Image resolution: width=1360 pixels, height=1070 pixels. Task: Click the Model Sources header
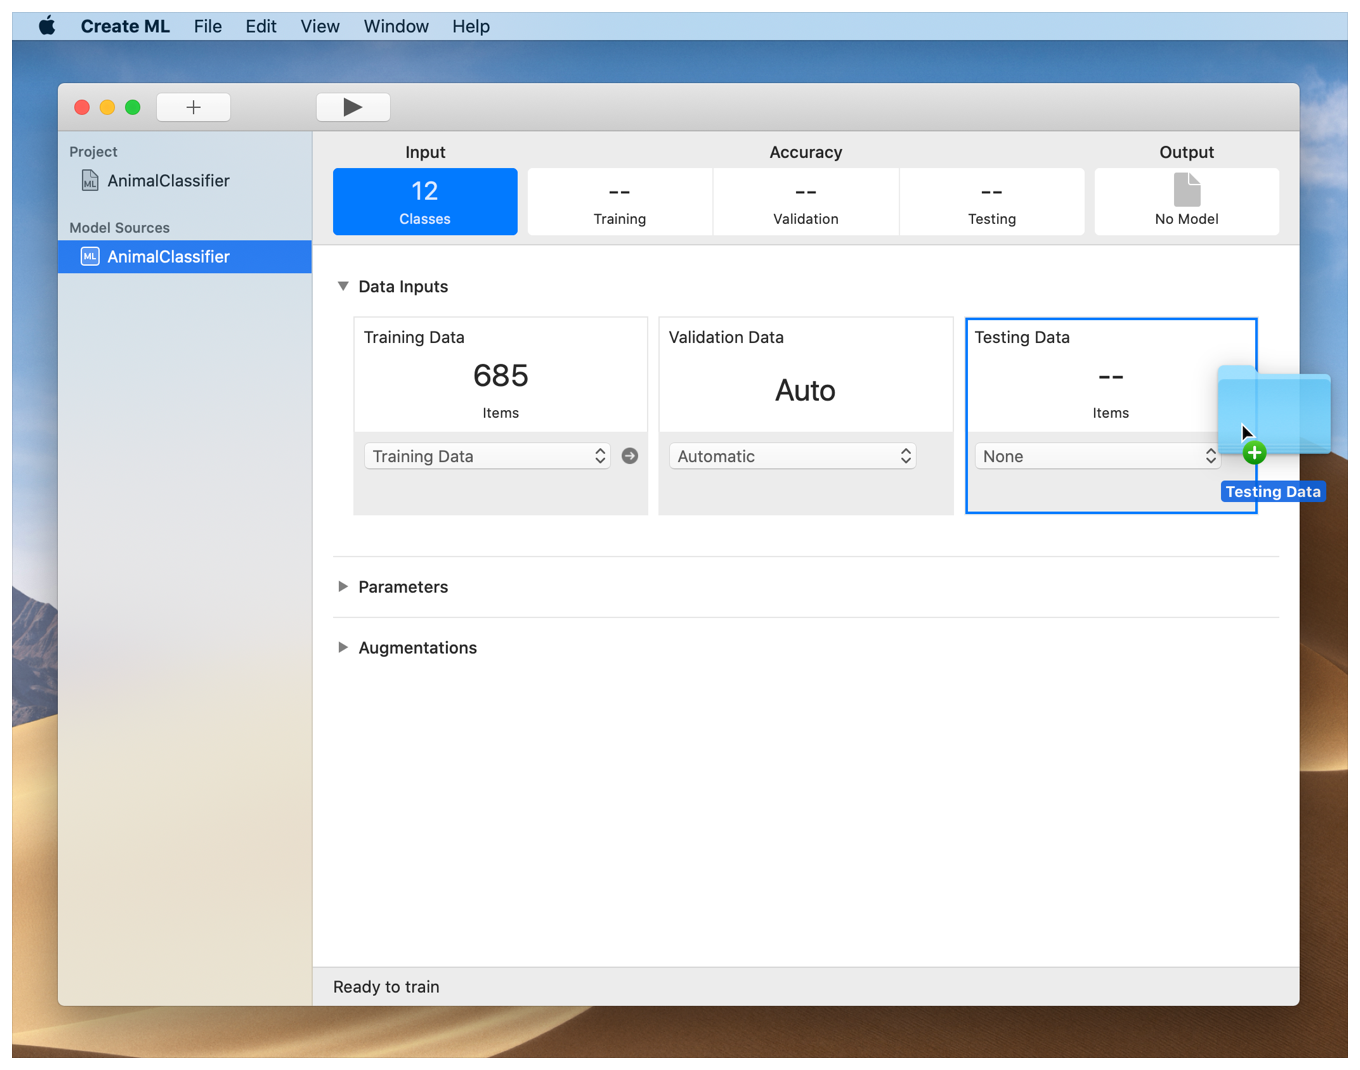click(119, 228)
